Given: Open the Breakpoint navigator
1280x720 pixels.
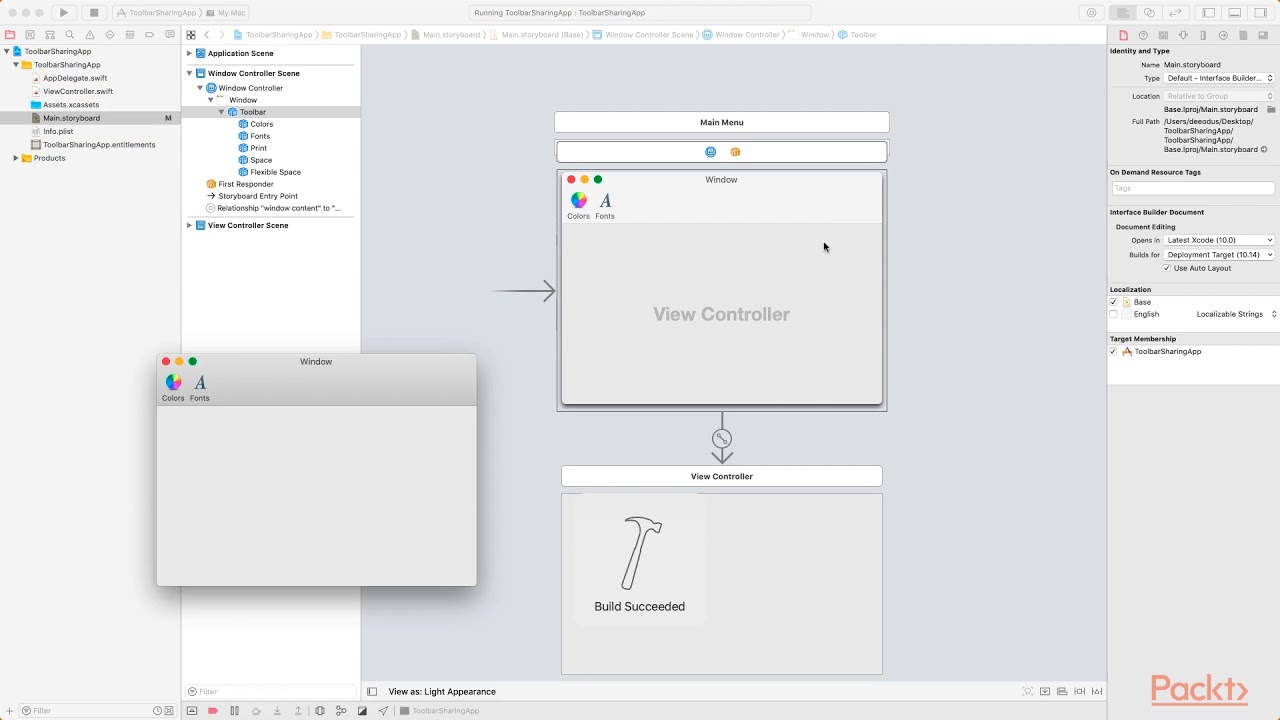Looking at the screenshot, I should click(150, 35).
